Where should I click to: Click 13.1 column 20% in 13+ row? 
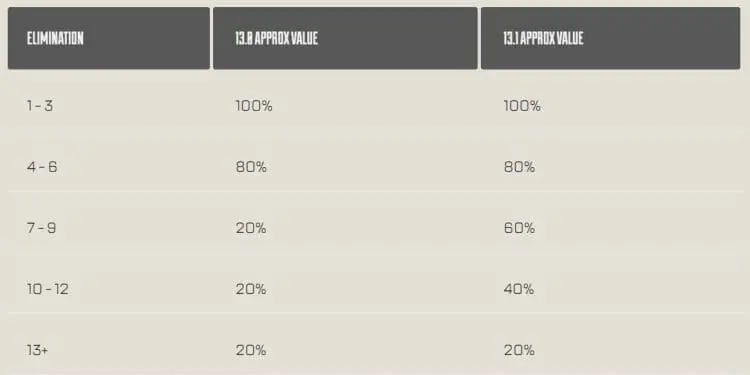[519, 350]
